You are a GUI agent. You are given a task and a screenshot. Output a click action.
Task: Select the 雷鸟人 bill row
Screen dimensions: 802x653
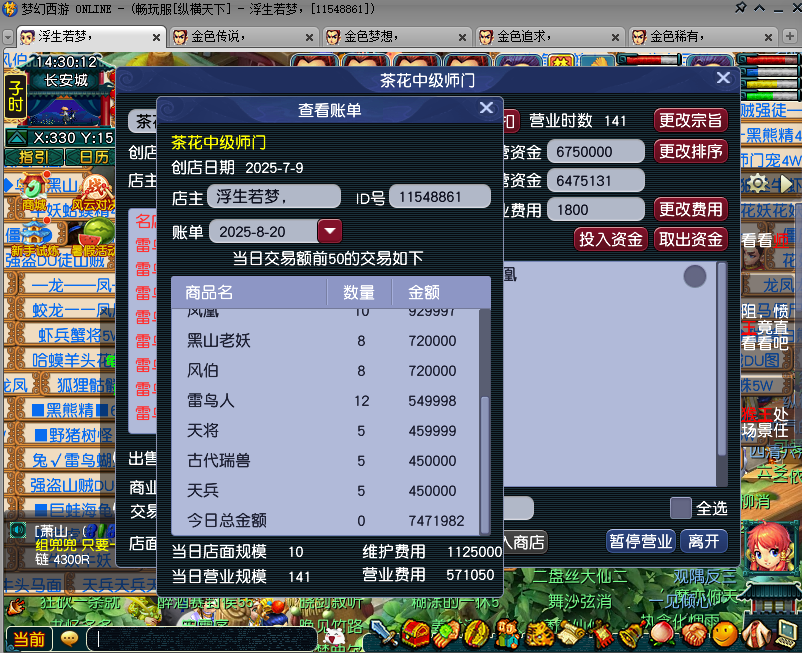326,400
